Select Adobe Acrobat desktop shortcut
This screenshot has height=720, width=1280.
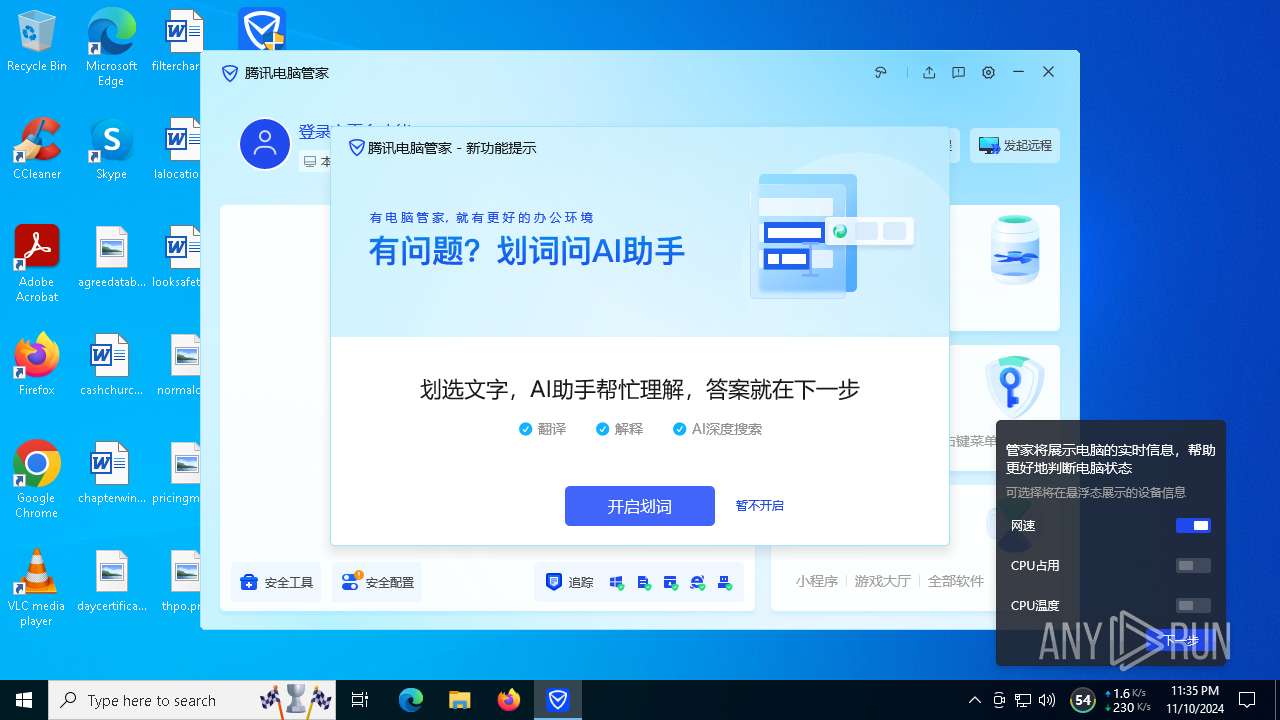pos(37,264)
